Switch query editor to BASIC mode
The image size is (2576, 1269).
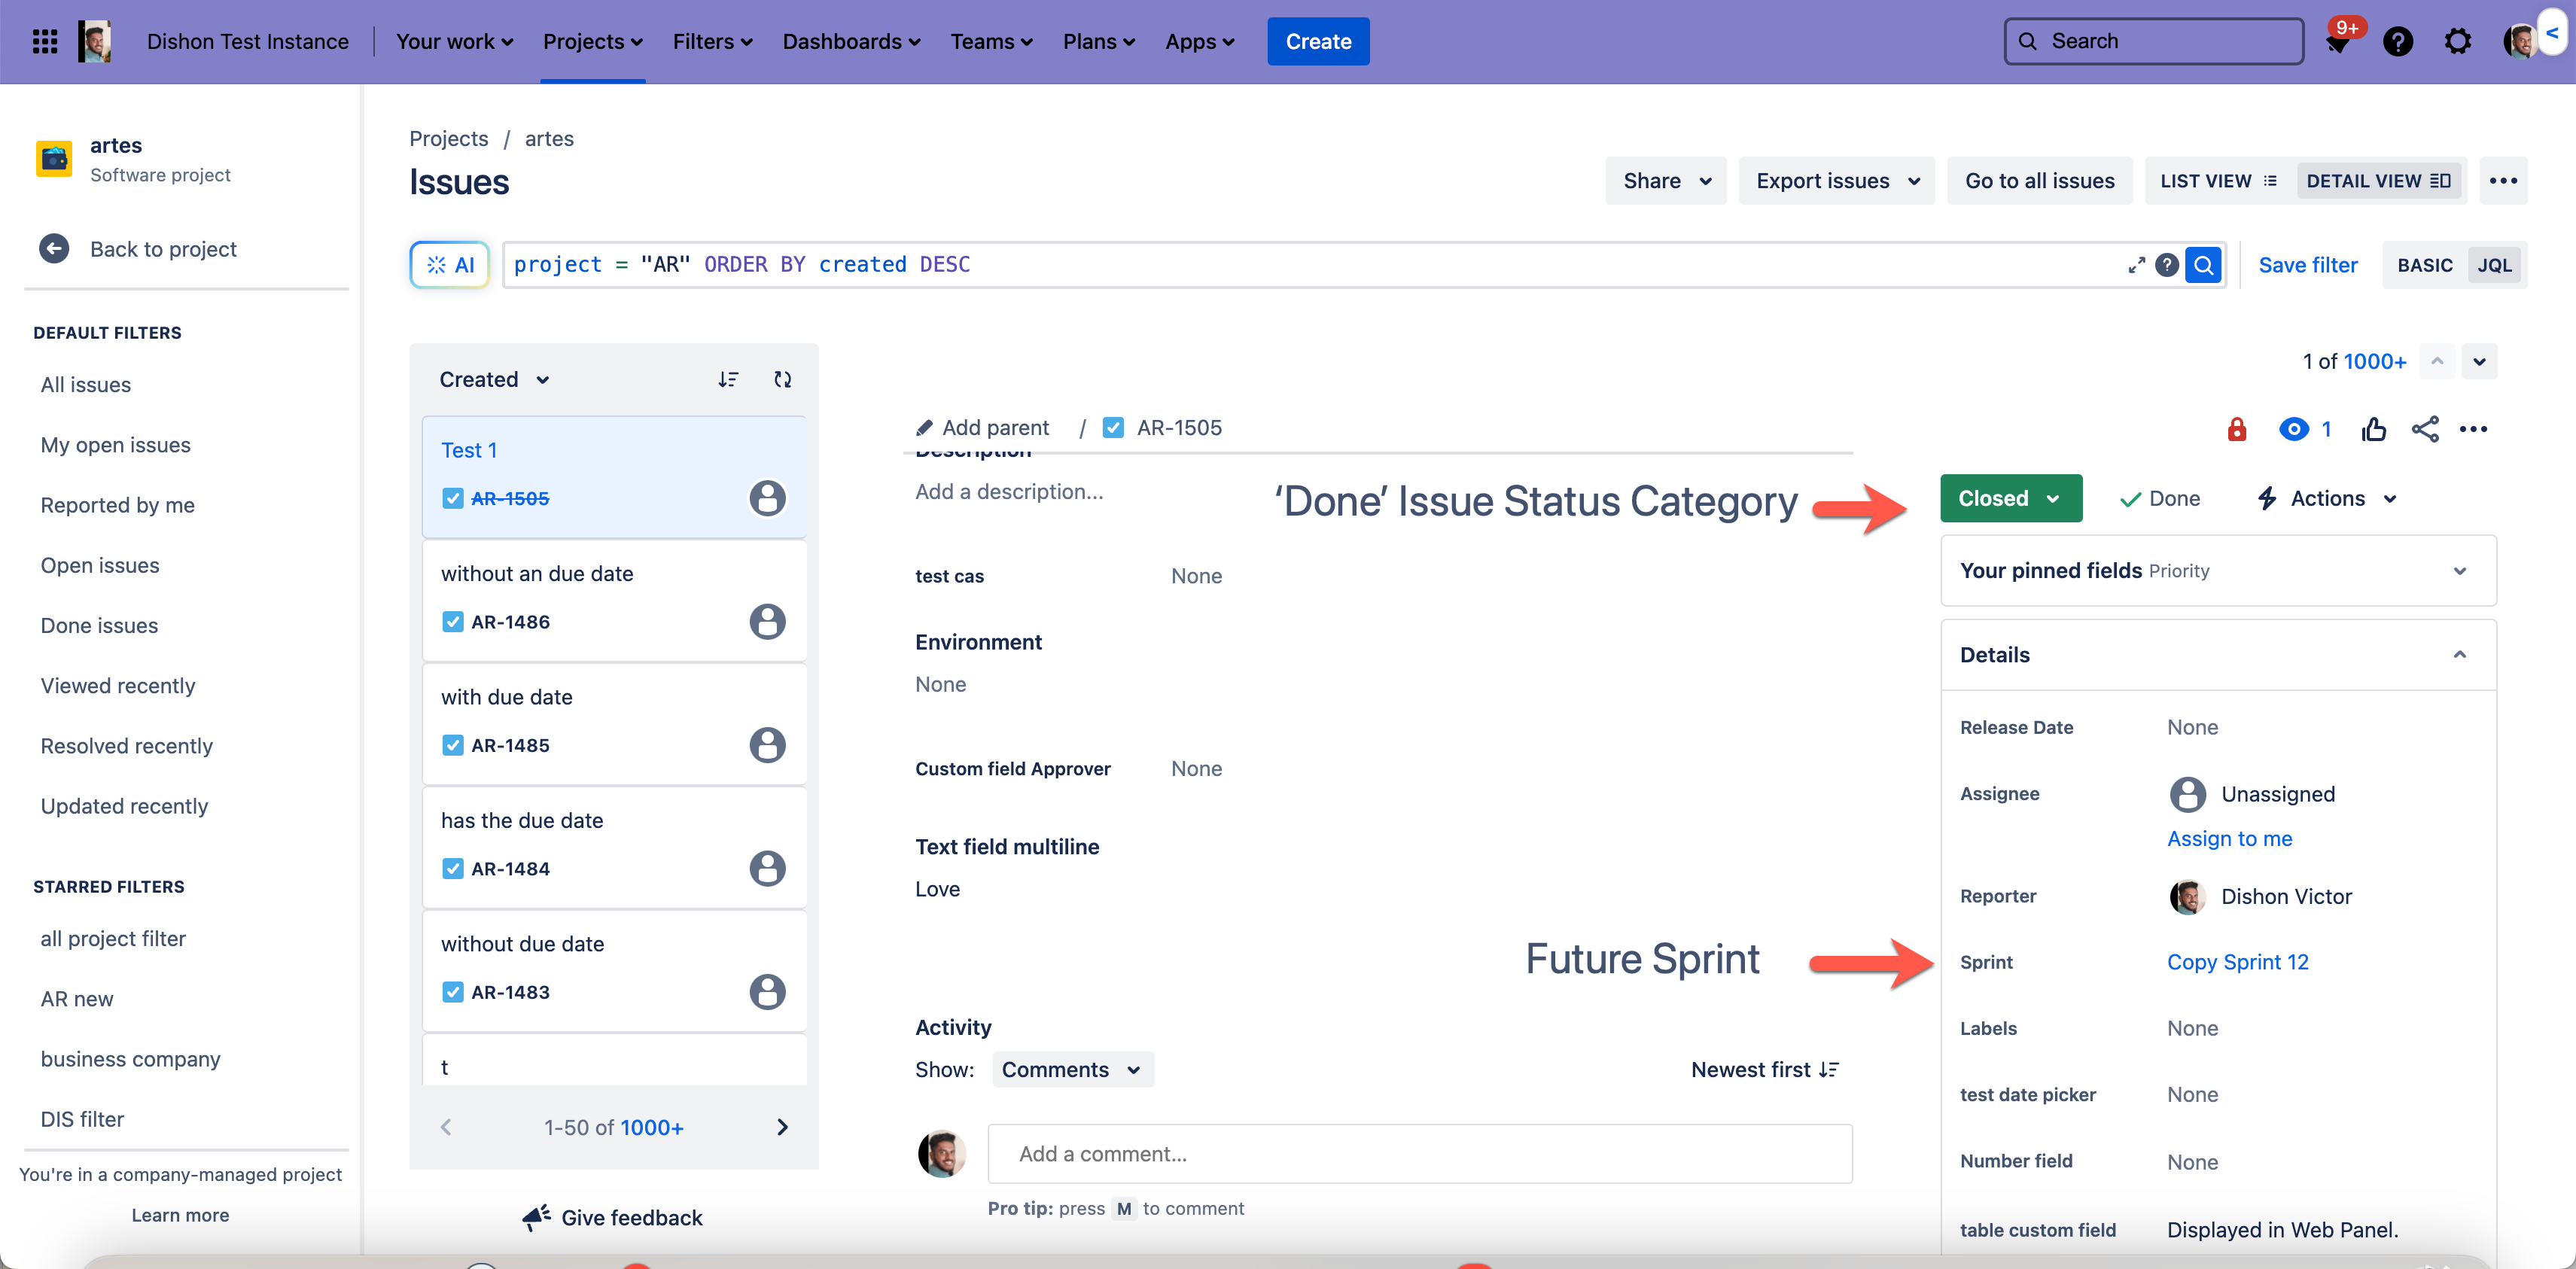[2424, 265]
